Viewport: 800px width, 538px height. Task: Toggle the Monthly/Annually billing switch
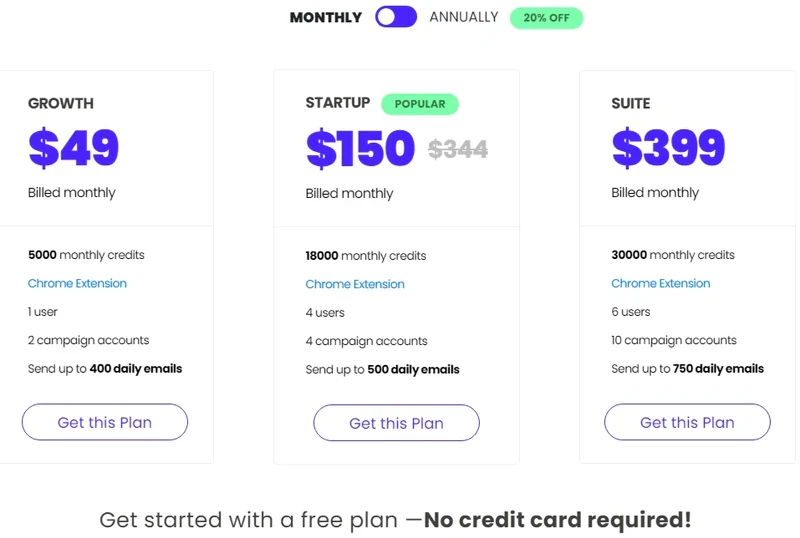pos(396,17)
